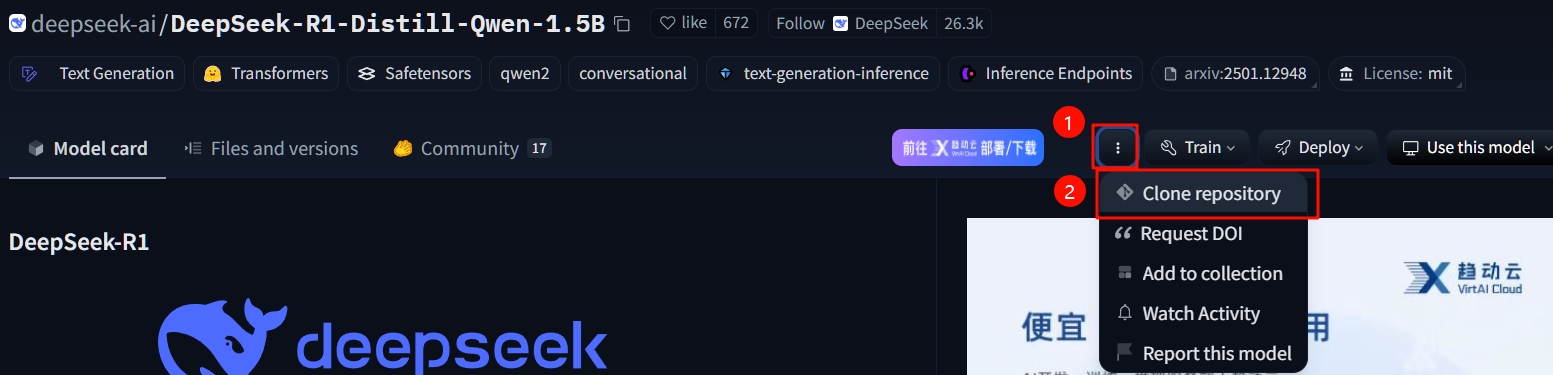This screenshot has height=375, width=1553.
Task: Choose Add to collection from the menu
Action: click(1203, 274)
